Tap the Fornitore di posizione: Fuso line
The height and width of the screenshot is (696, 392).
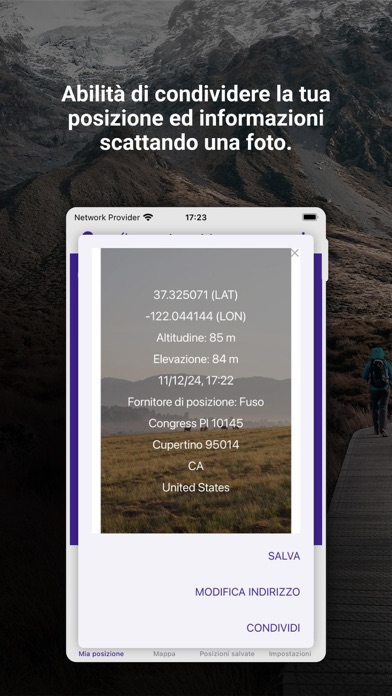coord(196,402)
